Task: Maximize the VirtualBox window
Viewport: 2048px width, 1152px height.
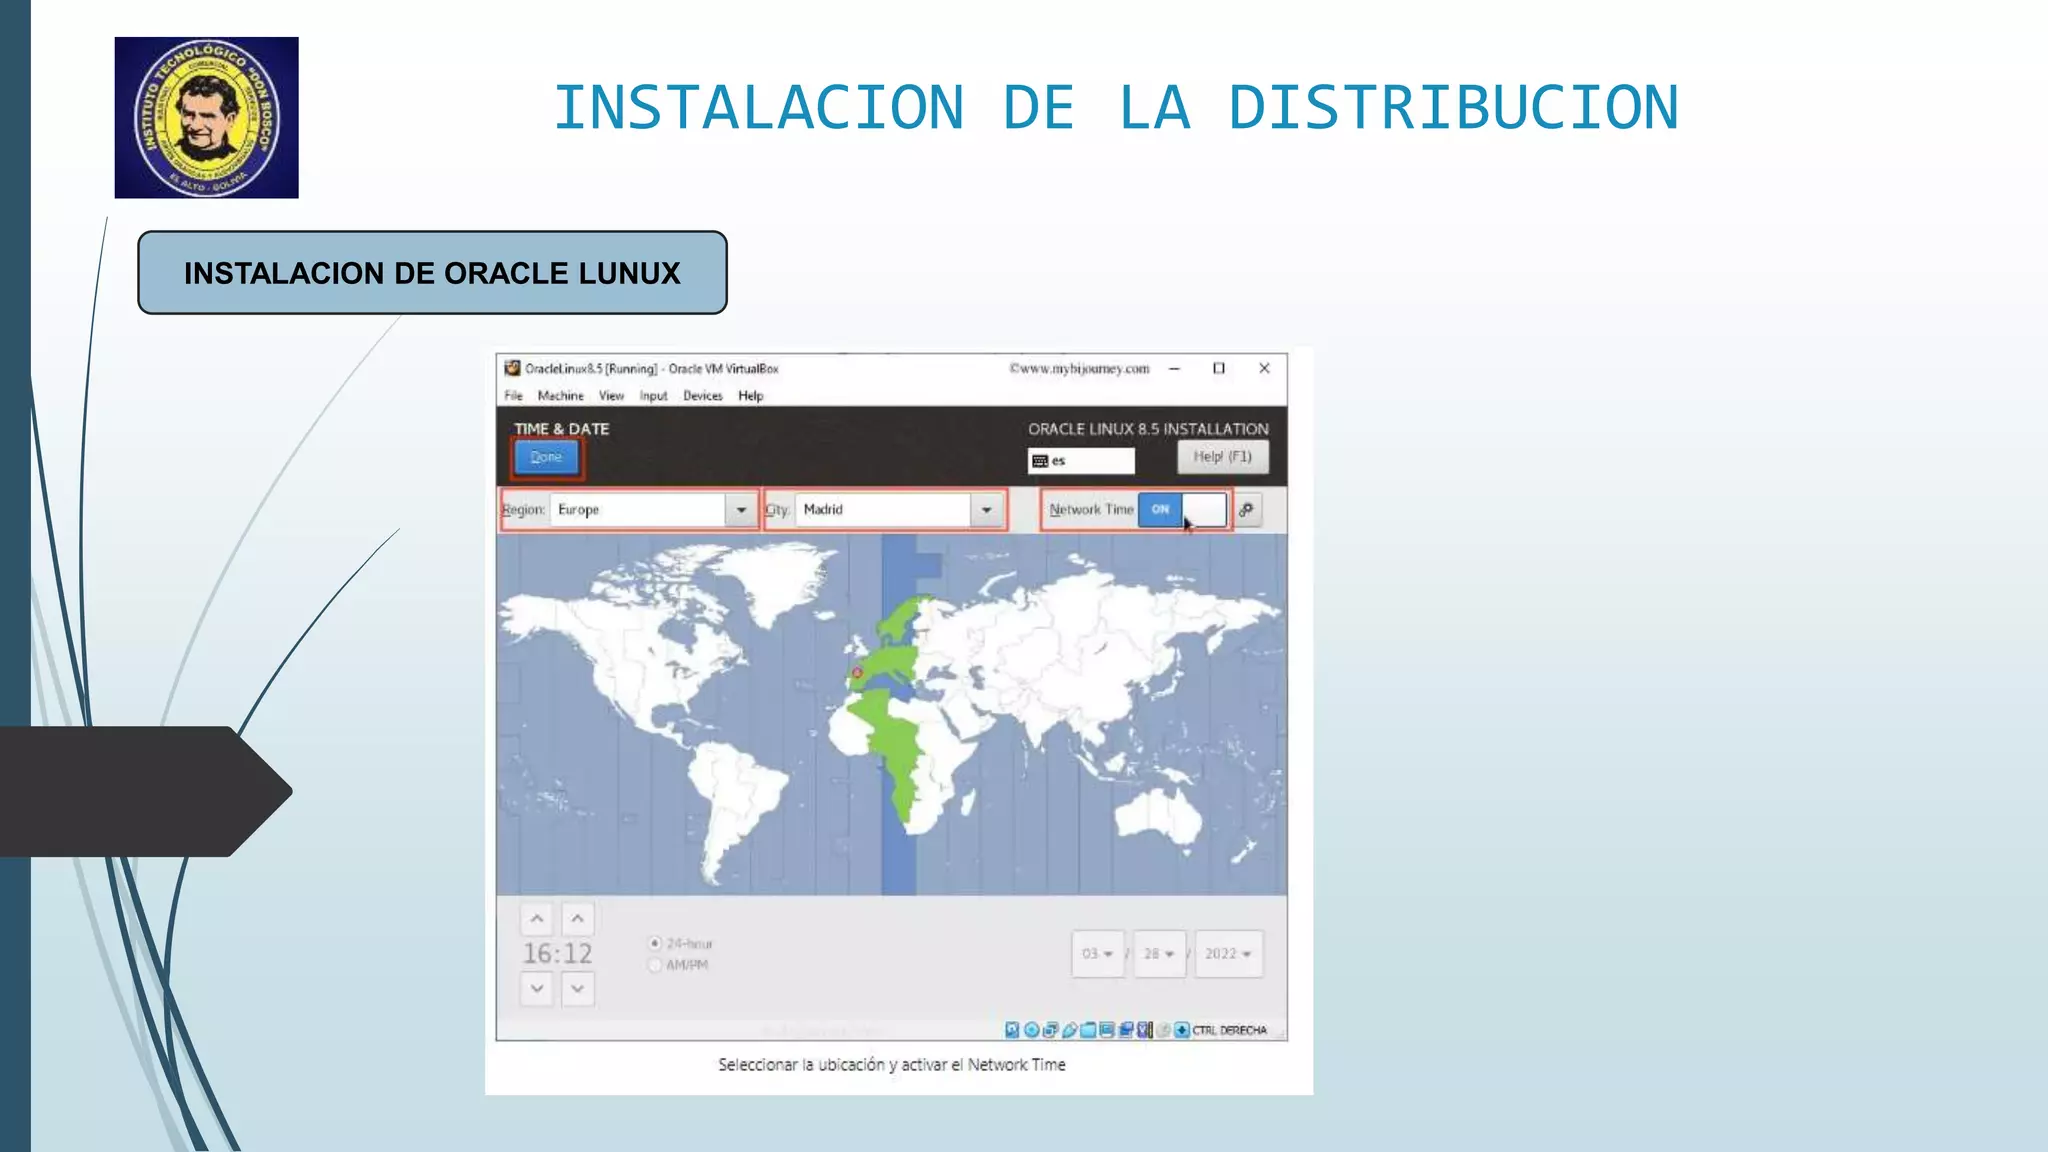Action: pyautogui.click(x=1219, y=368)
